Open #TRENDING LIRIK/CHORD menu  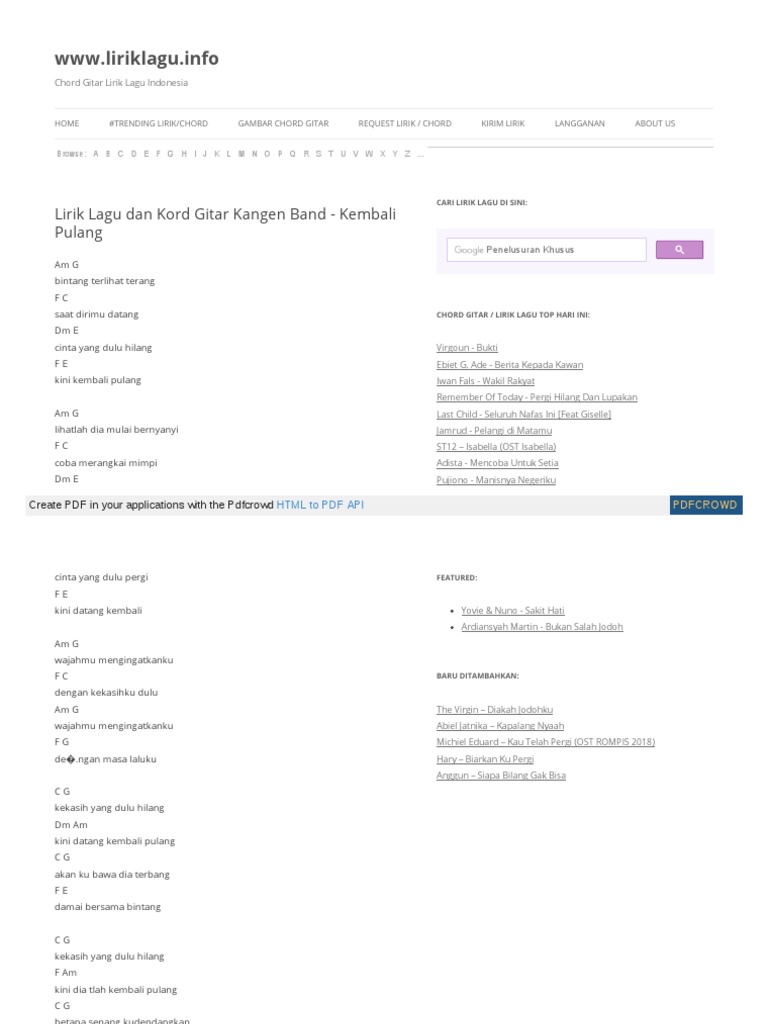[158, 124]
